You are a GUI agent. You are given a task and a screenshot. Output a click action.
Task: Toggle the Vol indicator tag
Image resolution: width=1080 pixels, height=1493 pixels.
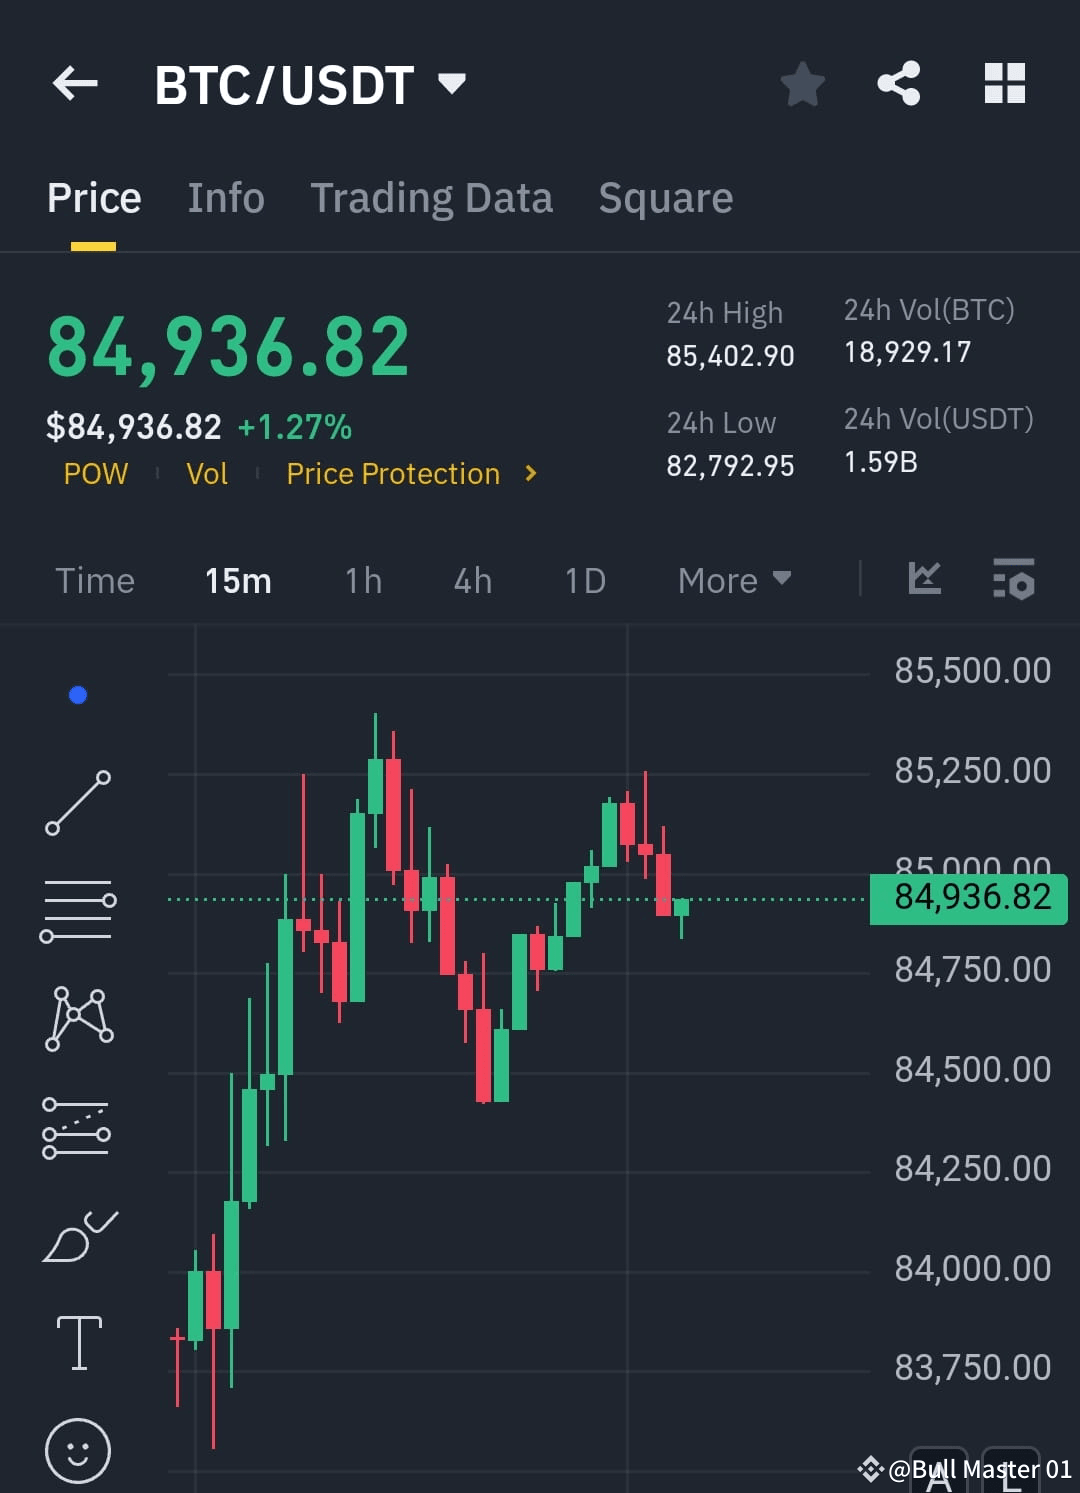pyautogui.click(x=207, y=474)
